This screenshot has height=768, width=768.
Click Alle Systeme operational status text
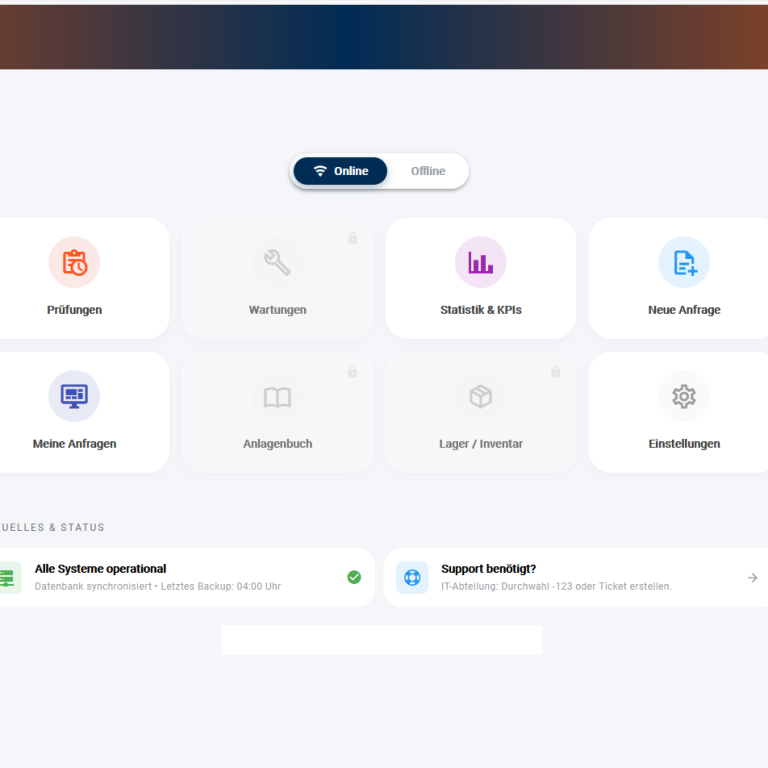pos(100,569)
